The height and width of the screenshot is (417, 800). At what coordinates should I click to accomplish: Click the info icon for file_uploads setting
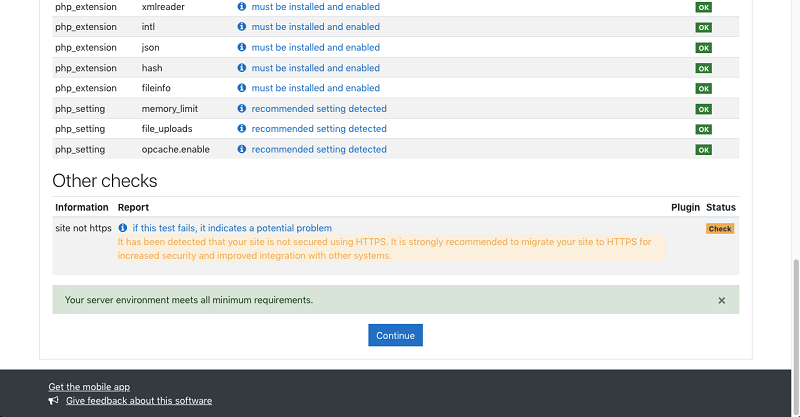pyautogui.click(x=242, y=129)
